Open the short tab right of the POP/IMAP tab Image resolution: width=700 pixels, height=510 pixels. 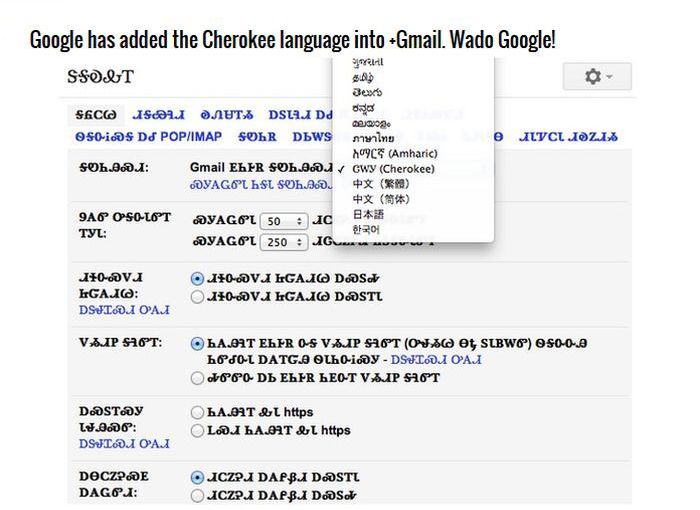coord(257,136)
